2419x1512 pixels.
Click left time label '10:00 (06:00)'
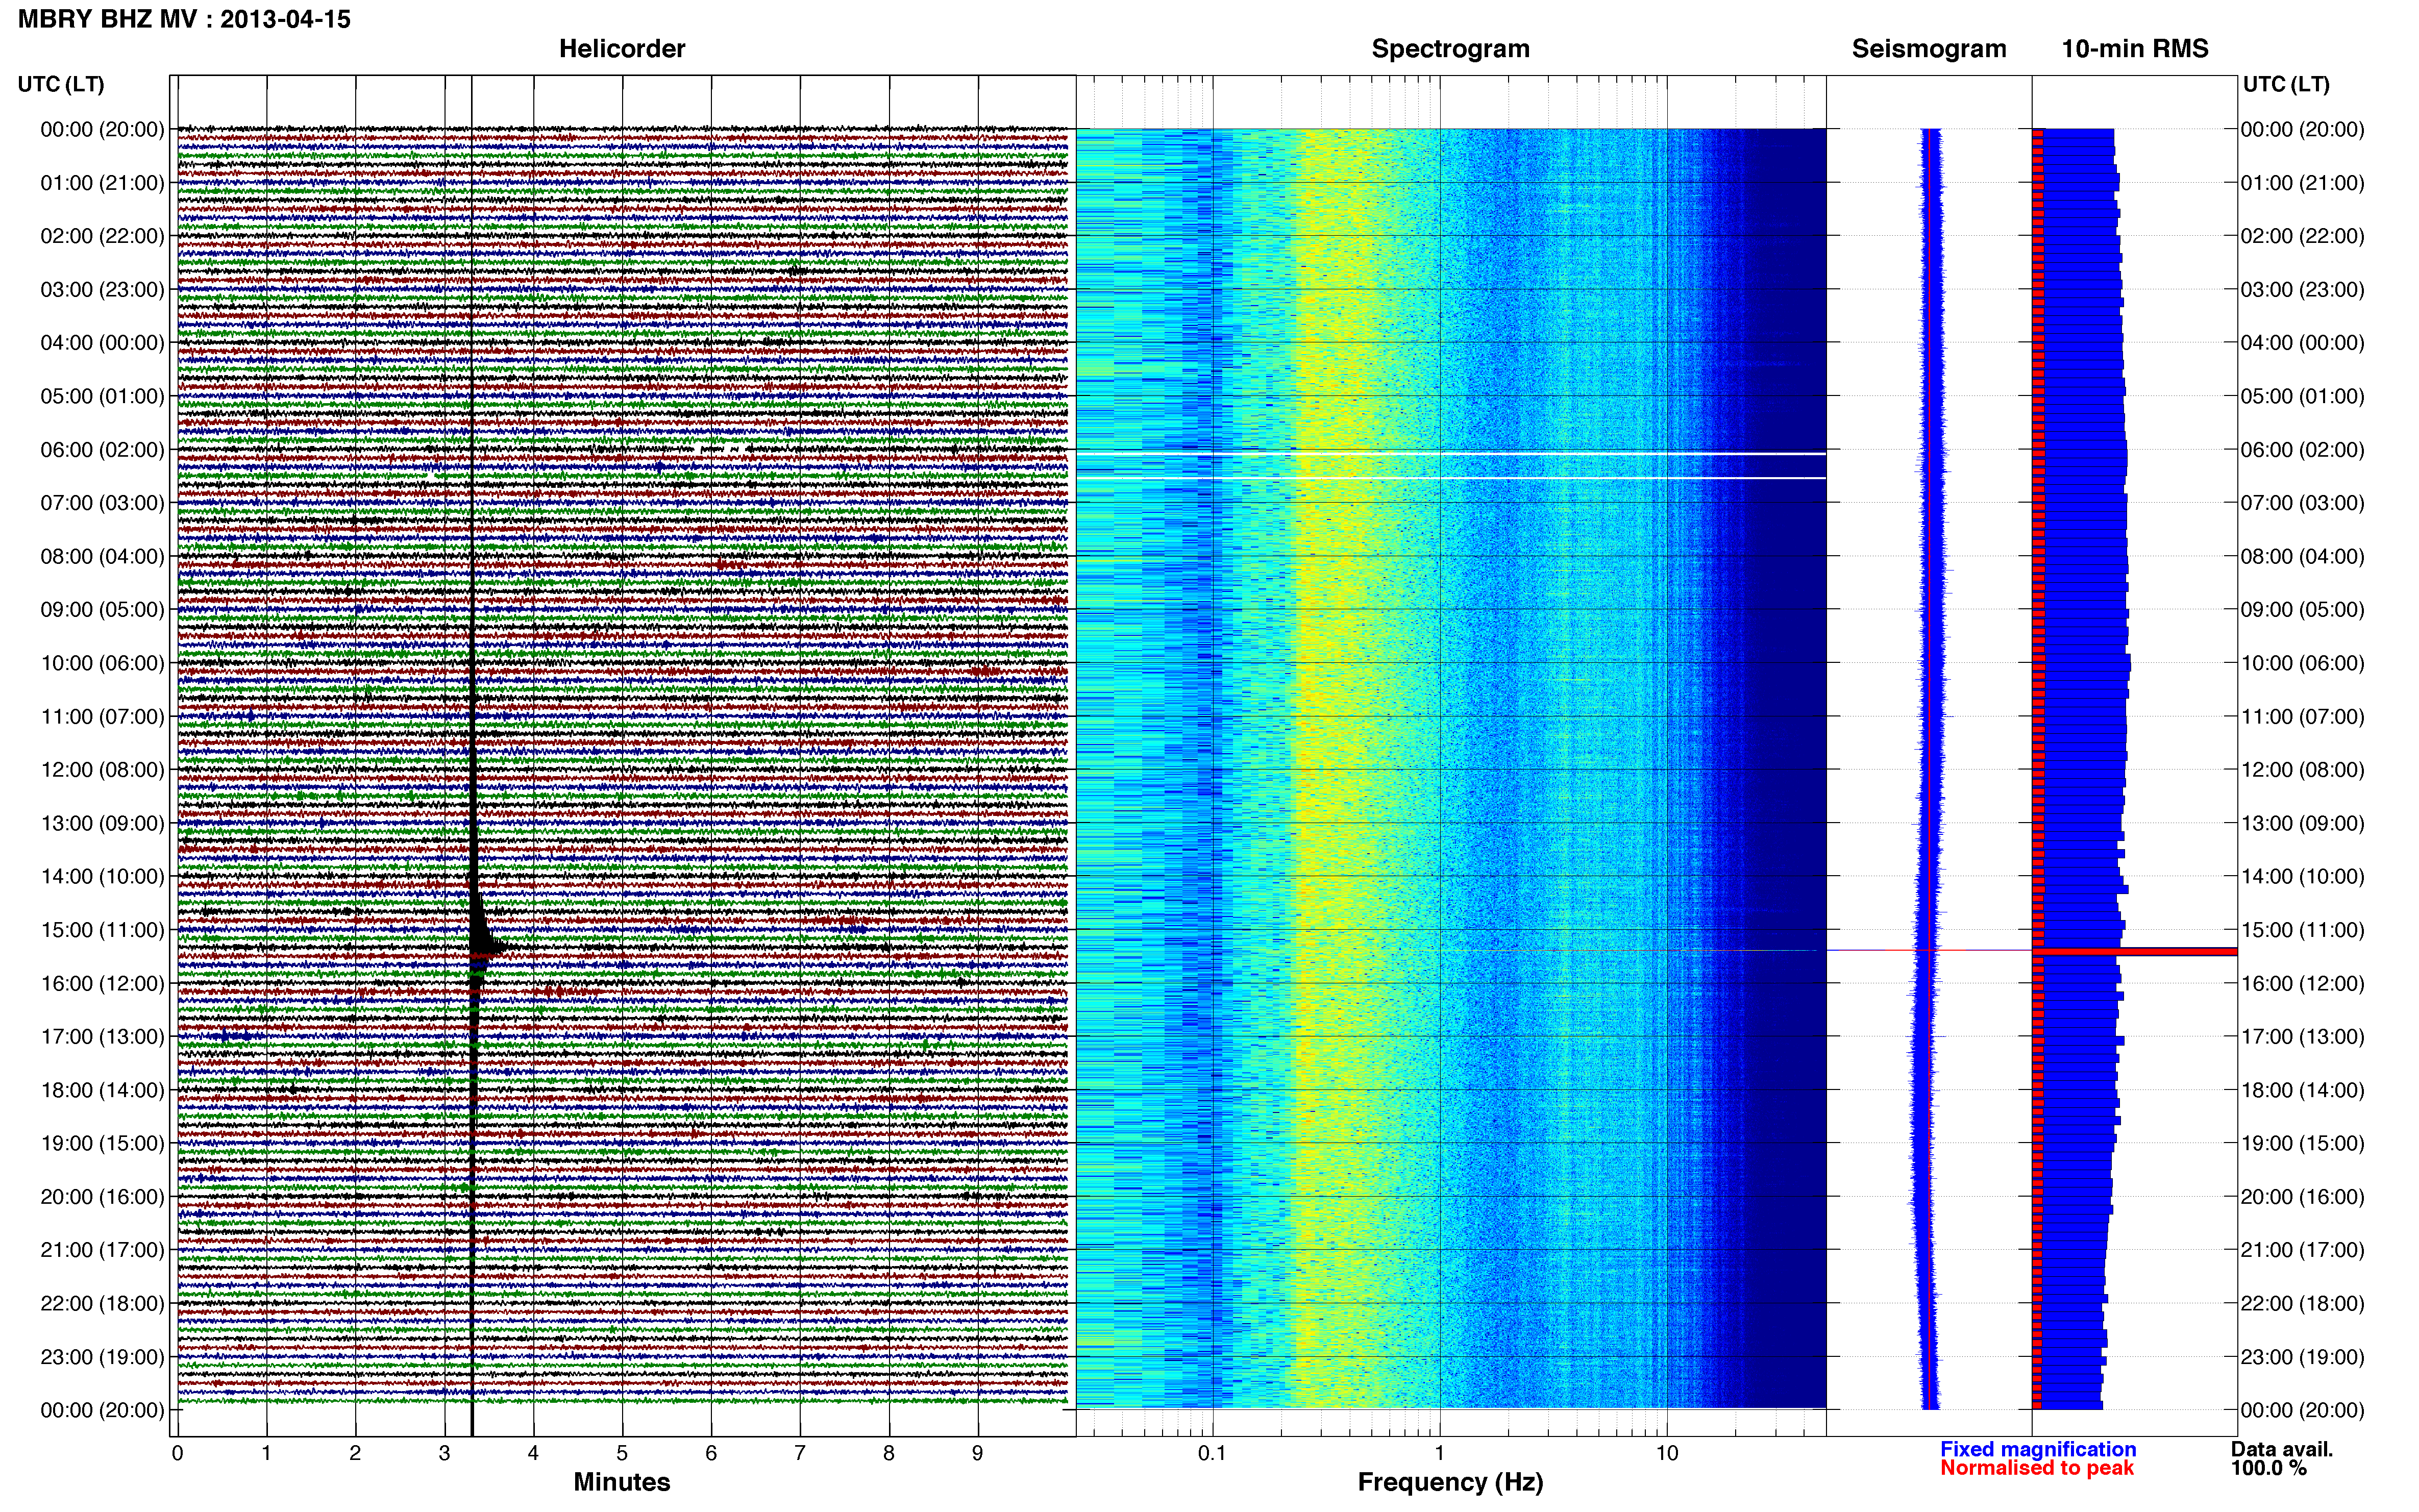click(102, 663)
